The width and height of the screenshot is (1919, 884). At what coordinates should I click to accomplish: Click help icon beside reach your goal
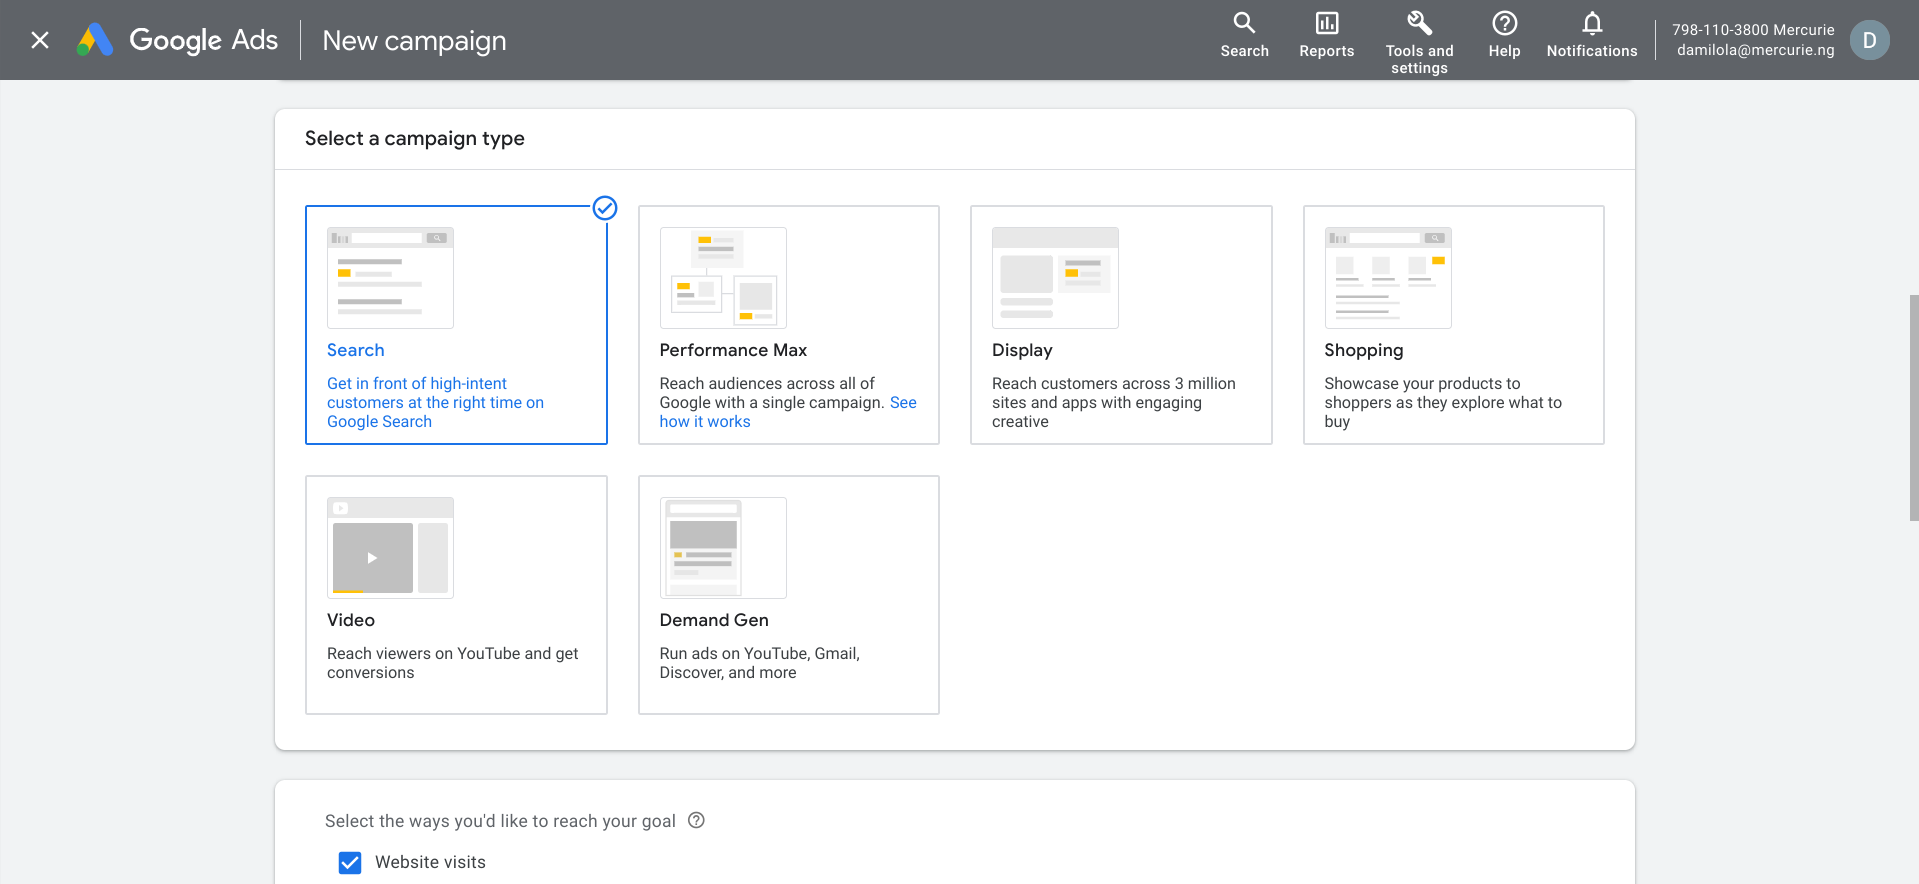click(x=697, y=820)
